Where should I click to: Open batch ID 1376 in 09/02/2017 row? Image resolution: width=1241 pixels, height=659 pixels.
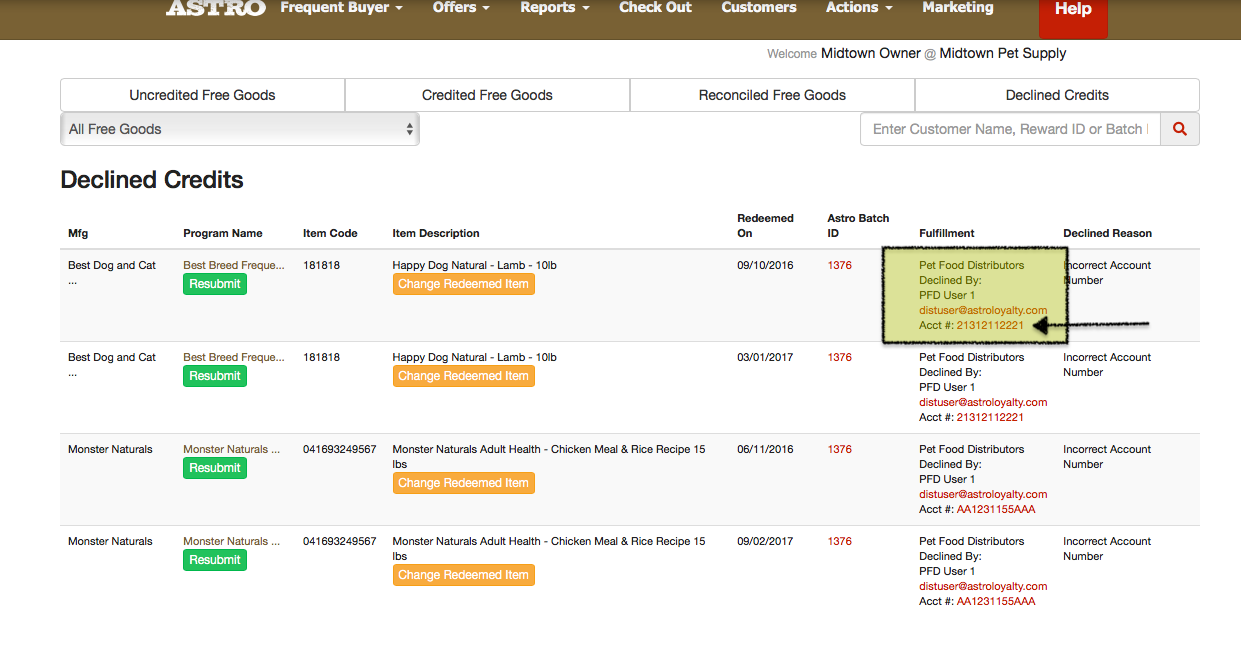pyautogui.click(x=840, y=541)
